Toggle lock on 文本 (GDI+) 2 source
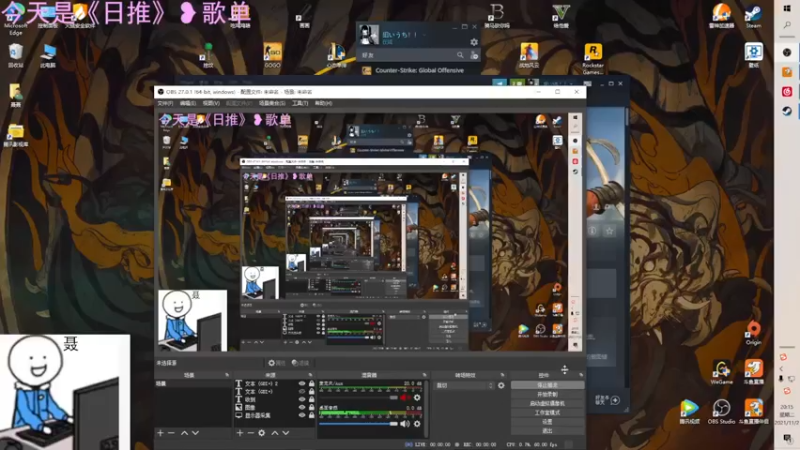 tap(312, 384)
